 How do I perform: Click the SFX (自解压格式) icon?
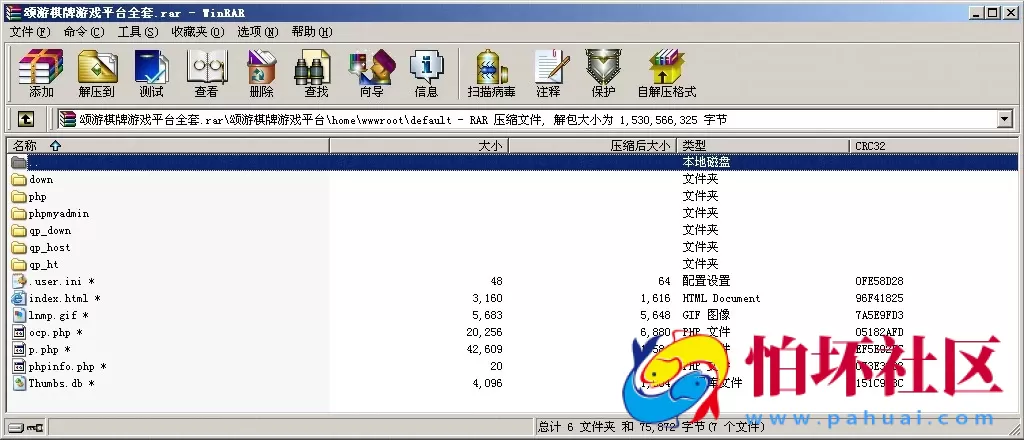pyautogui.click(x=667, y=73)
